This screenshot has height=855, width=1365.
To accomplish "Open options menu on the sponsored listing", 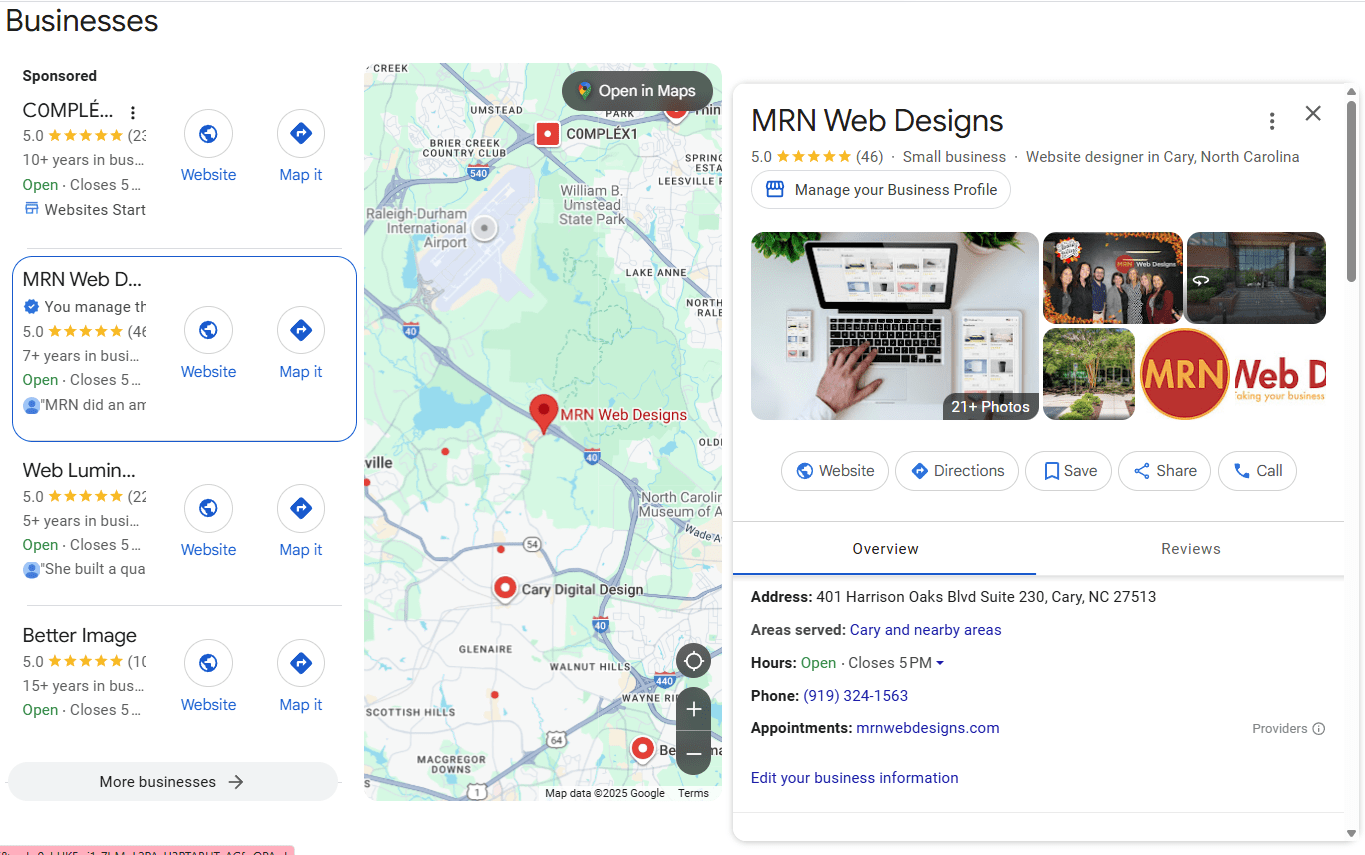I will [133, 110].
